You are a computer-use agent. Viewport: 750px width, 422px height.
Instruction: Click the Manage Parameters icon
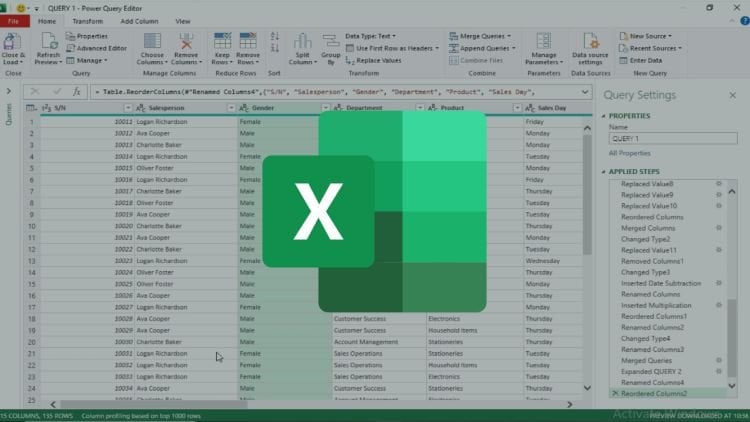[544, 43]
